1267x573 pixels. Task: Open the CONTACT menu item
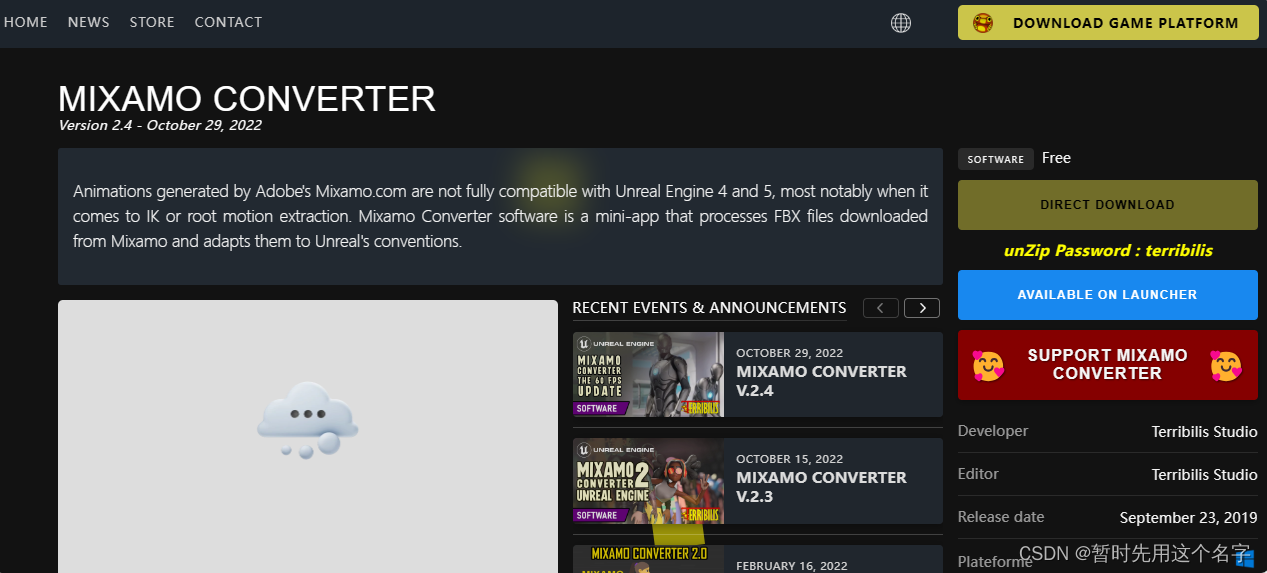[228, 22]
